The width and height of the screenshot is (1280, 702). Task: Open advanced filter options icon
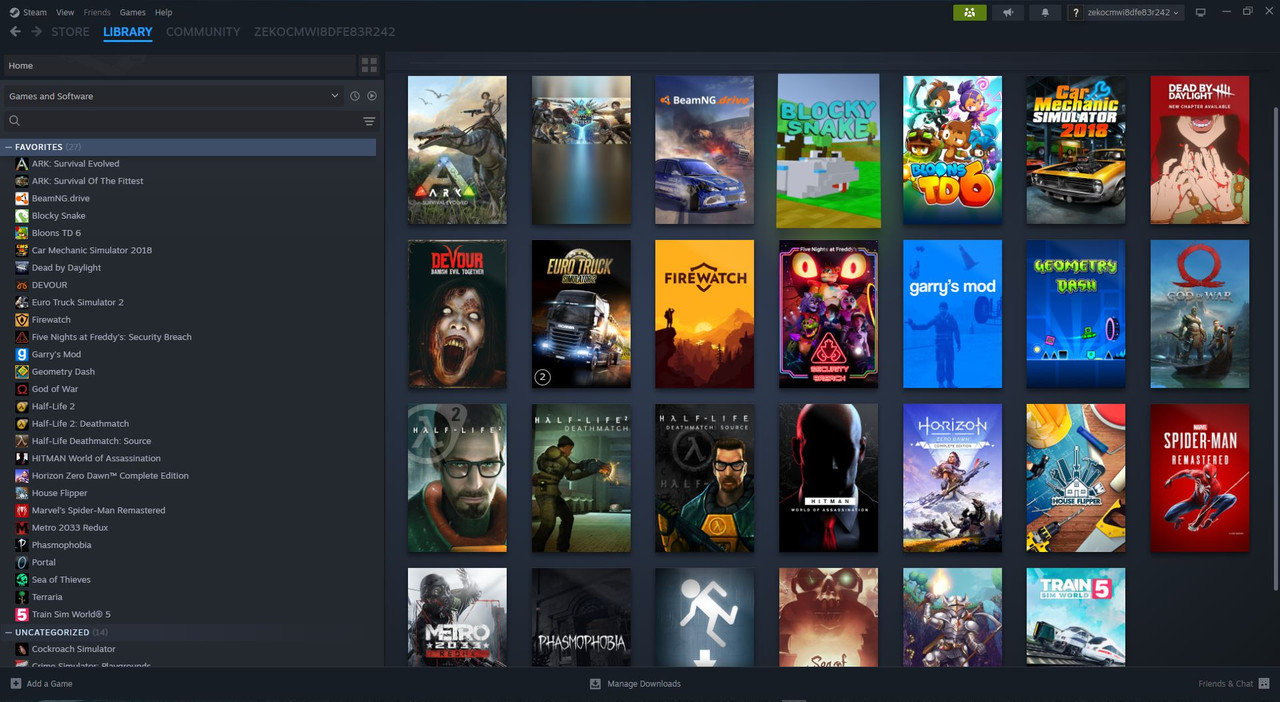pyautogui.click(x=369, y=121)
